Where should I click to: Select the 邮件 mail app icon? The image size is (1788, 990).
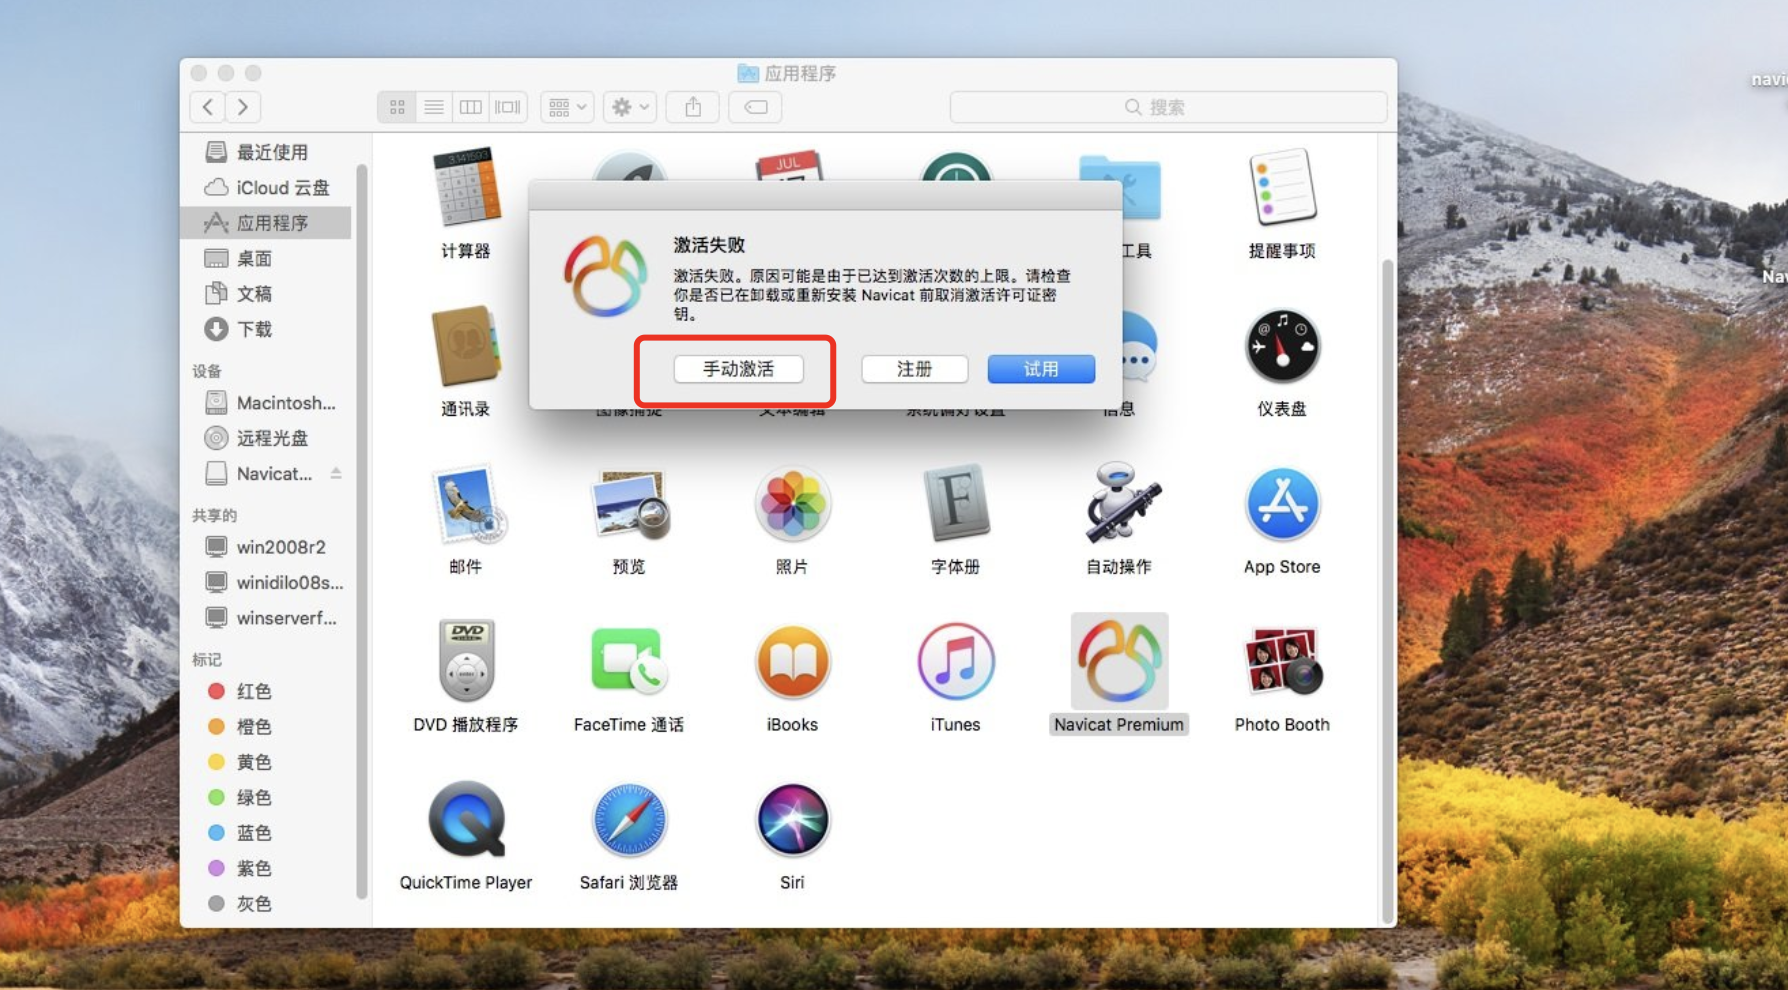pyautogui.click(x=466, y=504)
